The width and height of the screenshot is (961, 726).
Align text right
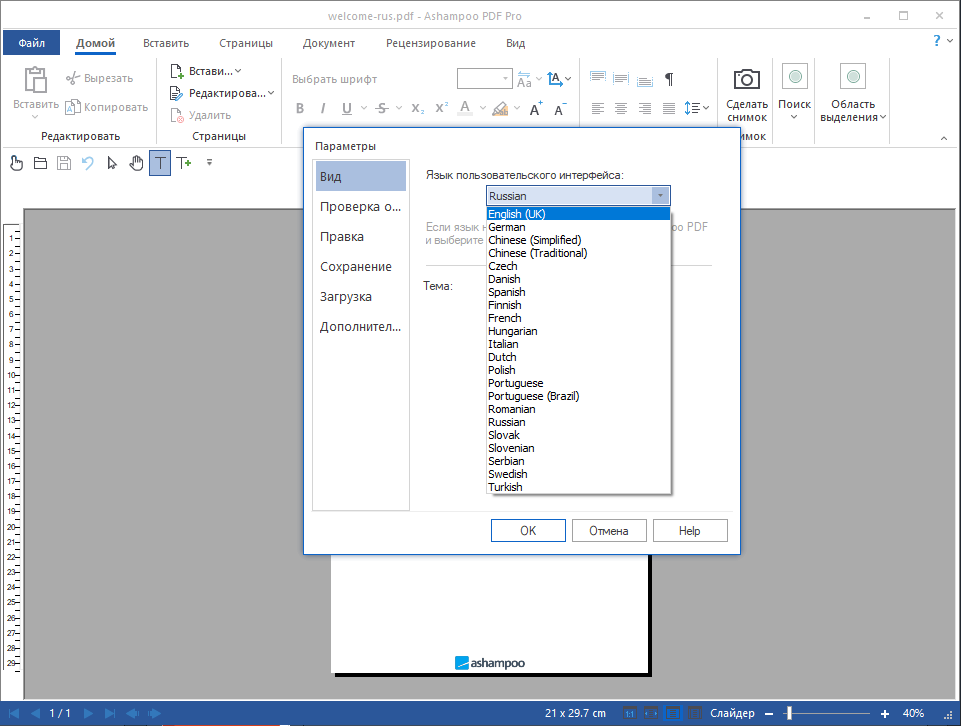[645, 108]
